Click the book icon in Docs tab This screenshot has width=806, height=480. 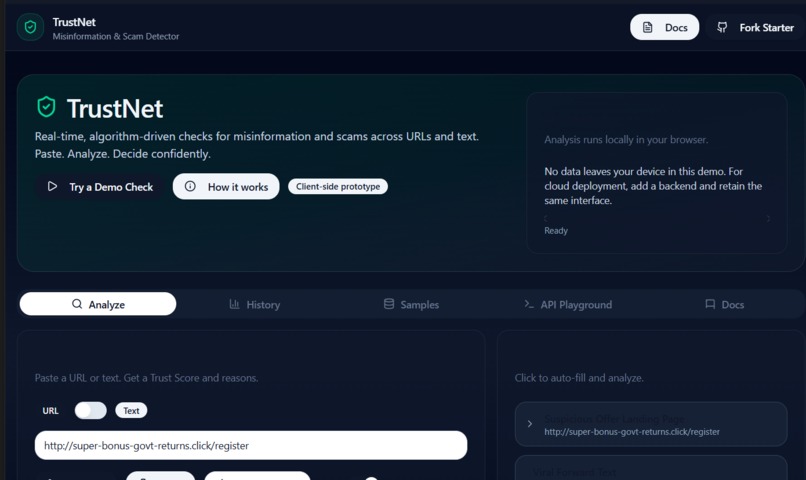710,304
